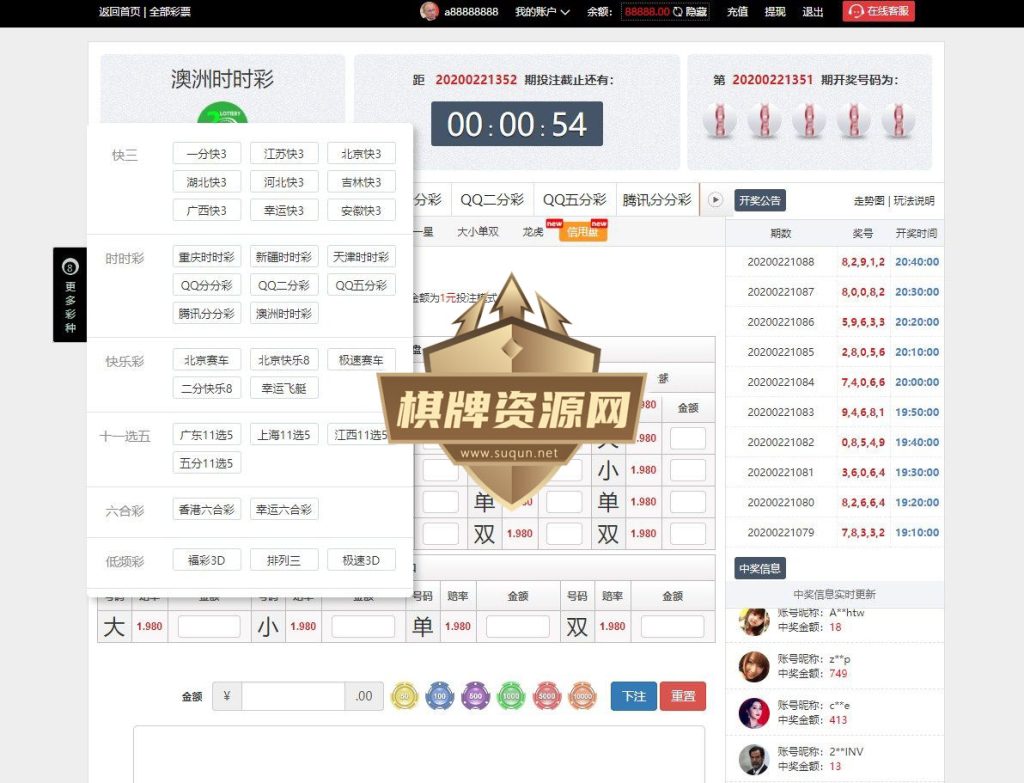
Task: Select the 500 betting chip
Action: coord(475,695)
